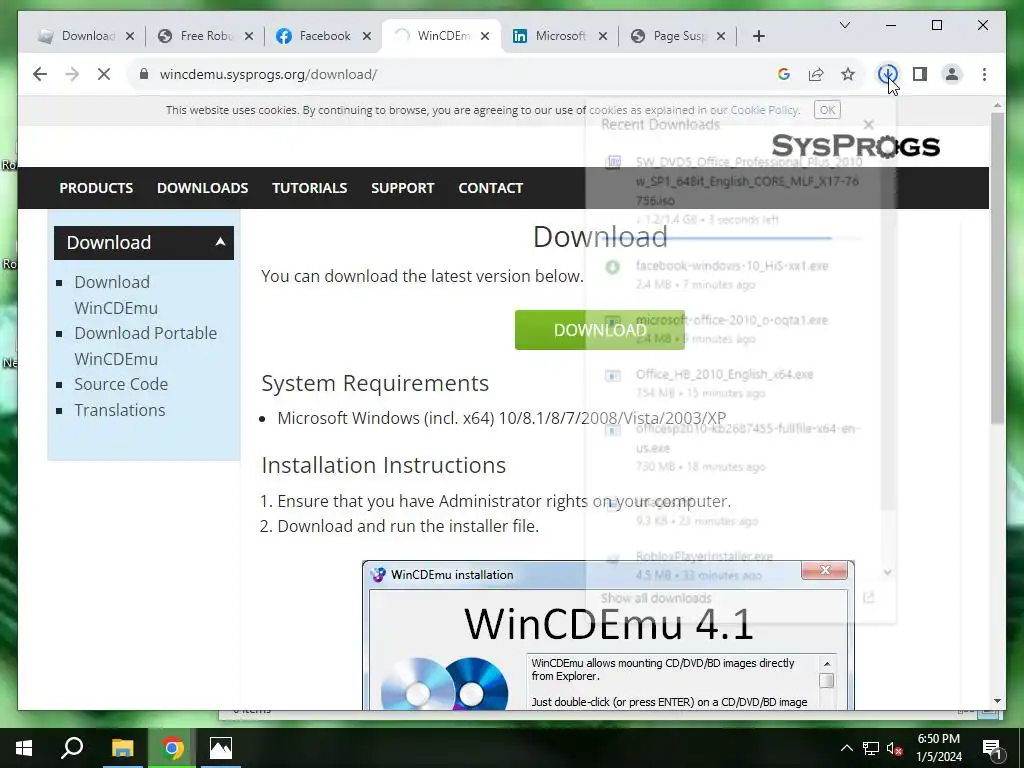Viewport: 1024px width, 768px height.
Task: Open the Cookie Policy link
Action: click(764, 110)
